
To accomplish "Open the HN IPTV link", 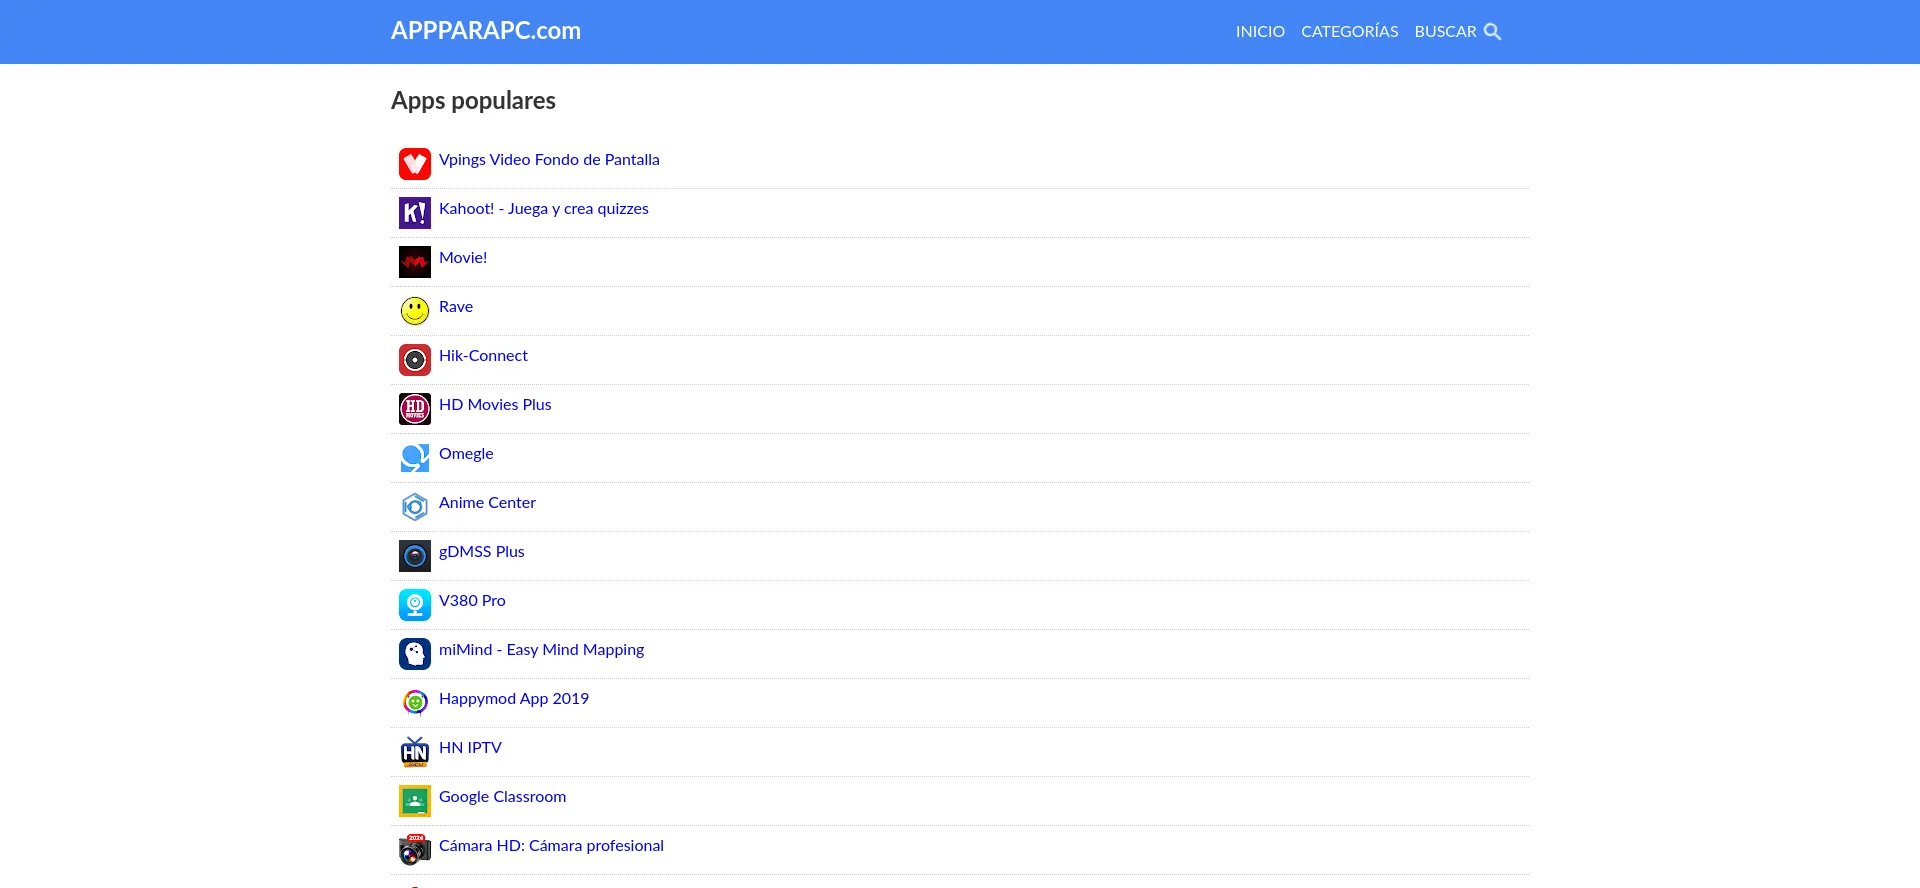I will pos(470,748).
